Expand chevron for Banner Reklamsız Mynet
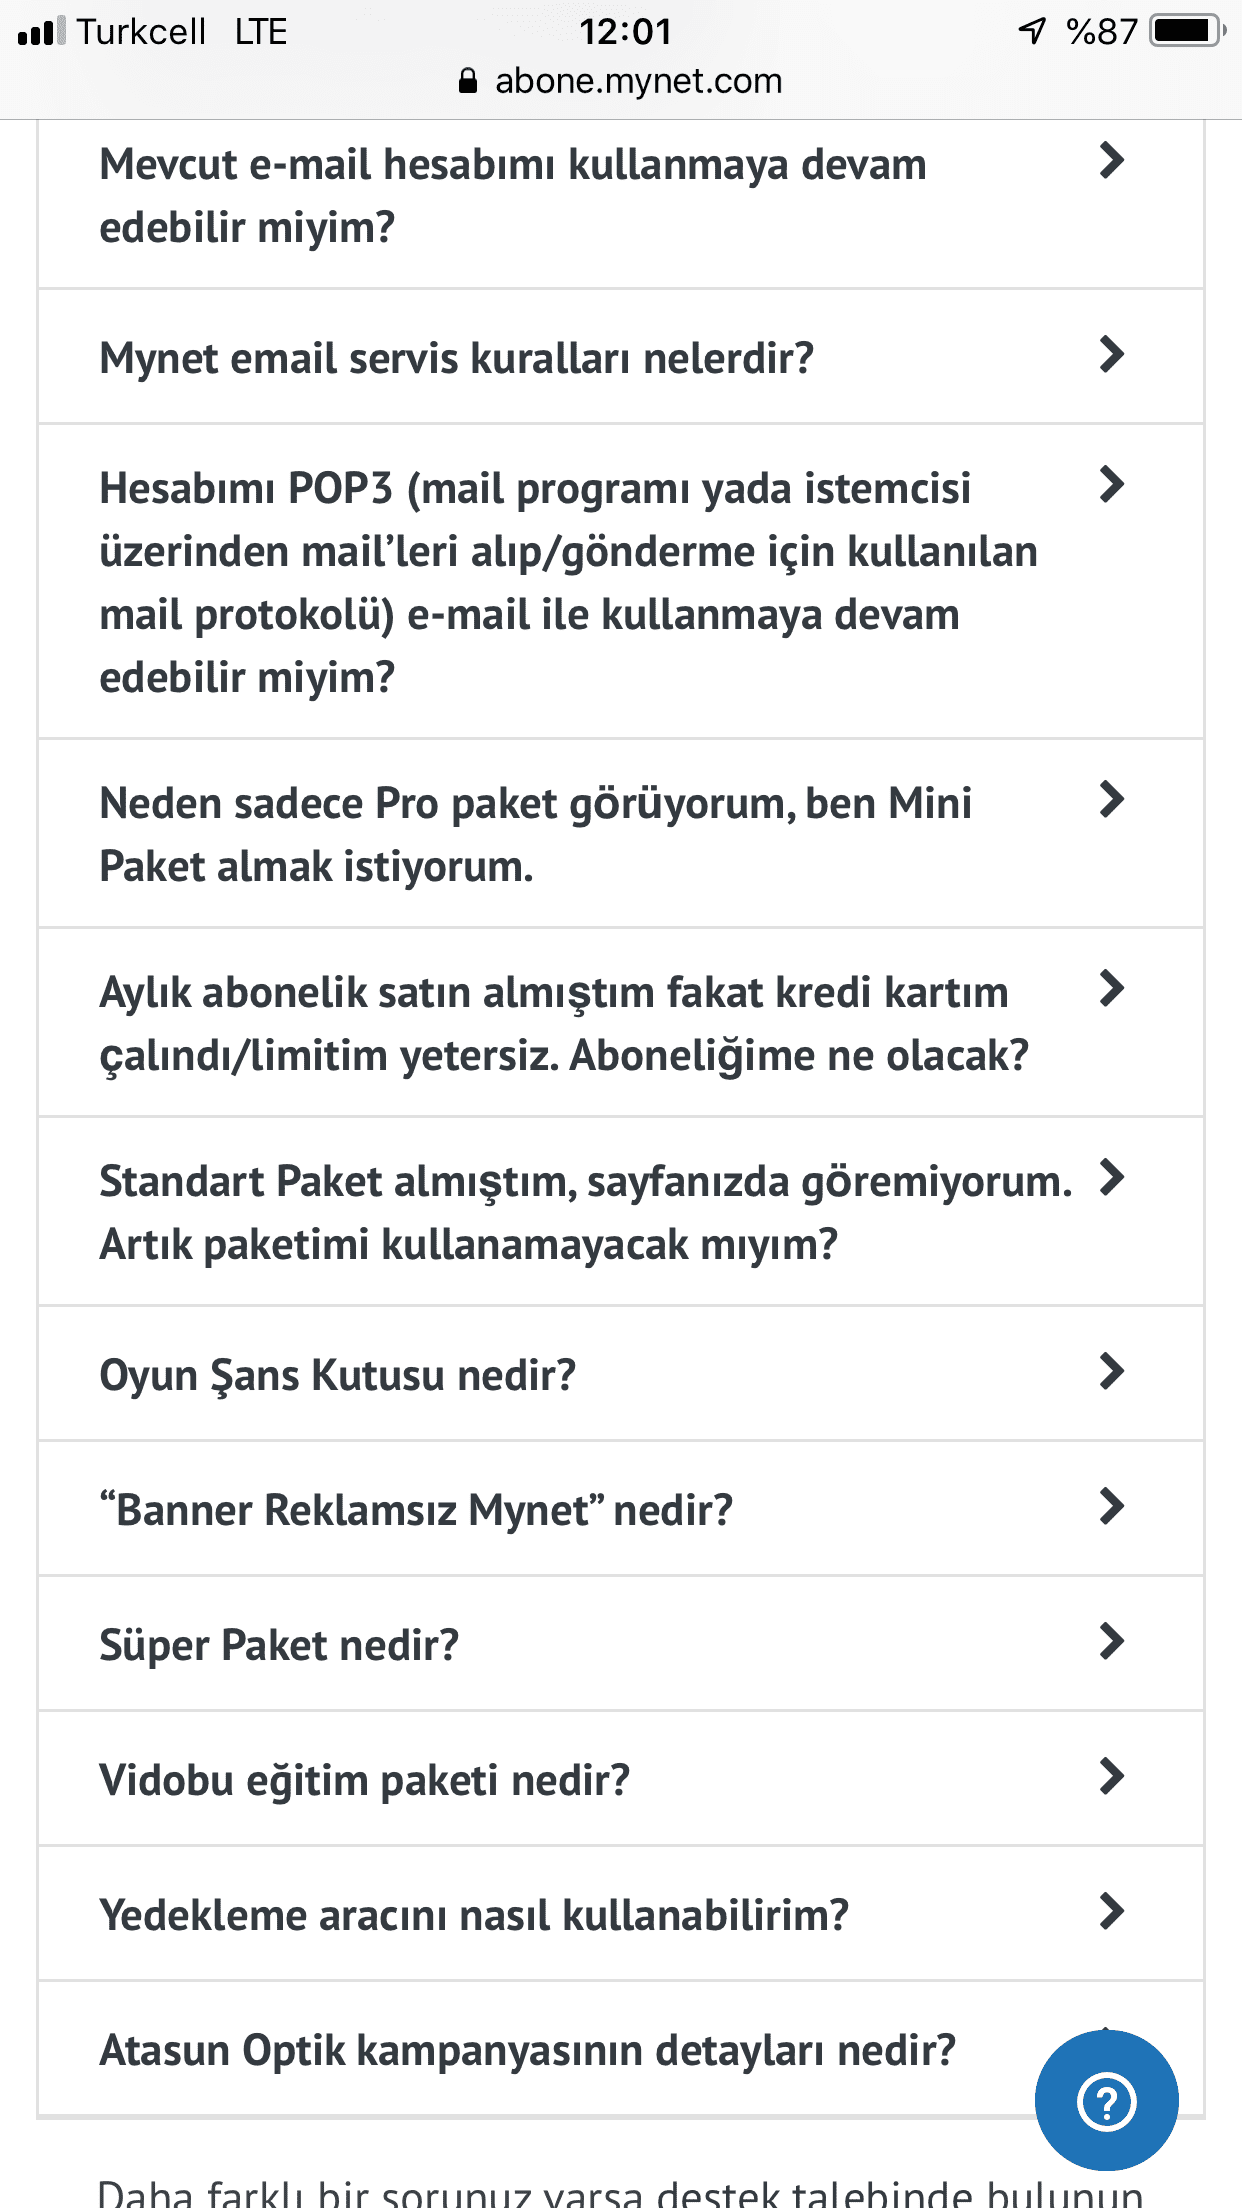1242x2208 pixels. point(1111,1506)
